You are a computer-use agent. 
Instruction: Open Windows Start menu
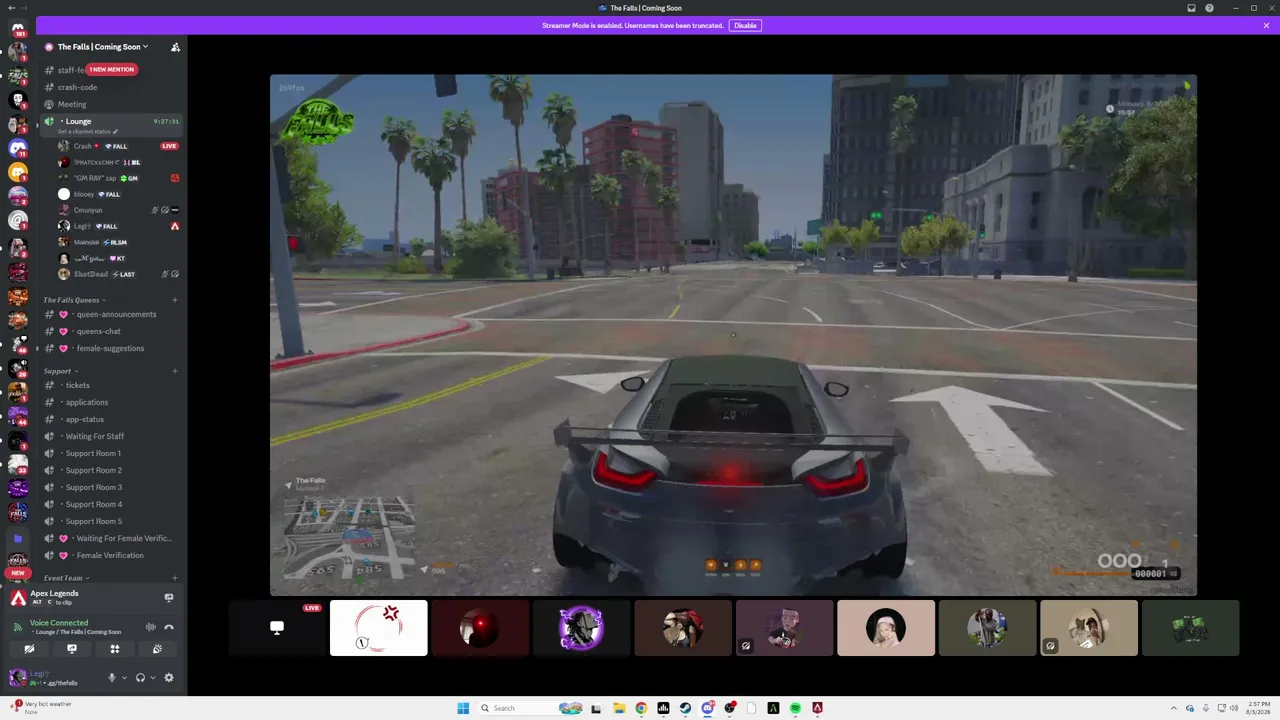[x=463, y=708]
